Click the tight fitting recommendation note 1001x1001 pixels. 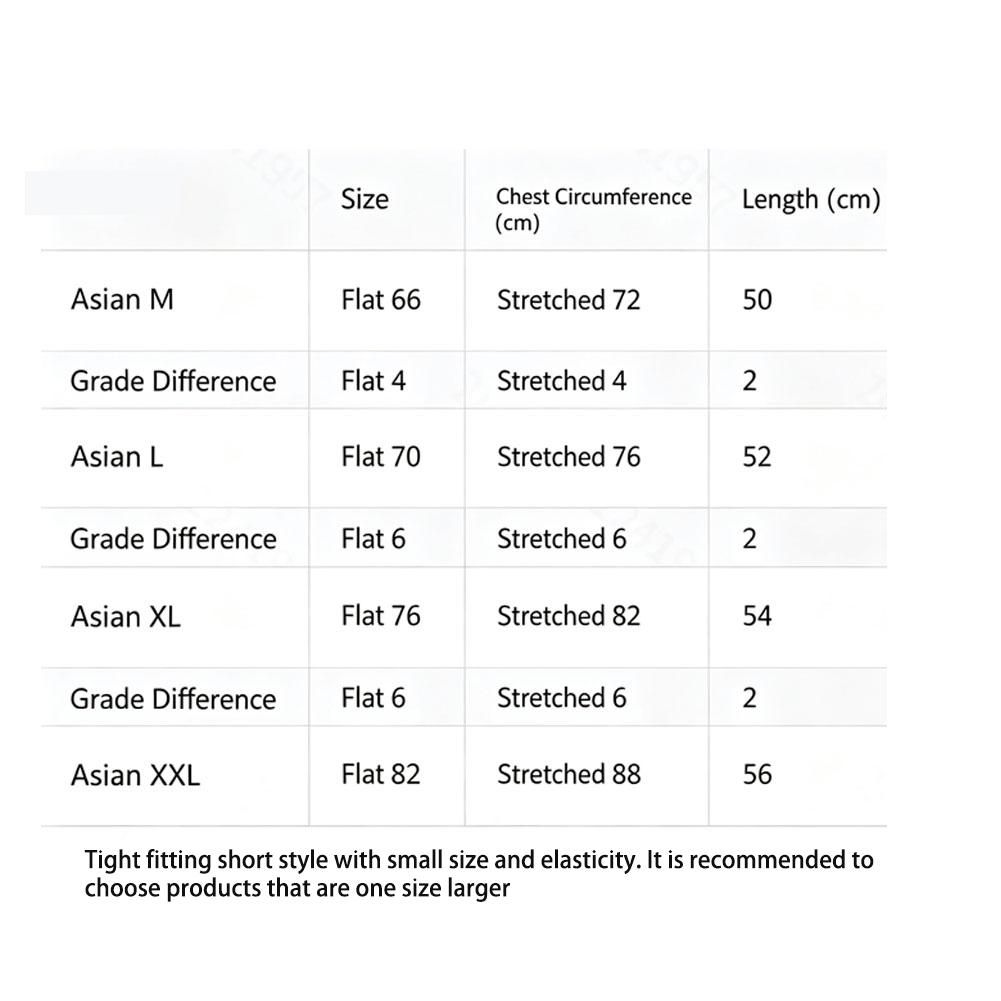tap(479, 874)
